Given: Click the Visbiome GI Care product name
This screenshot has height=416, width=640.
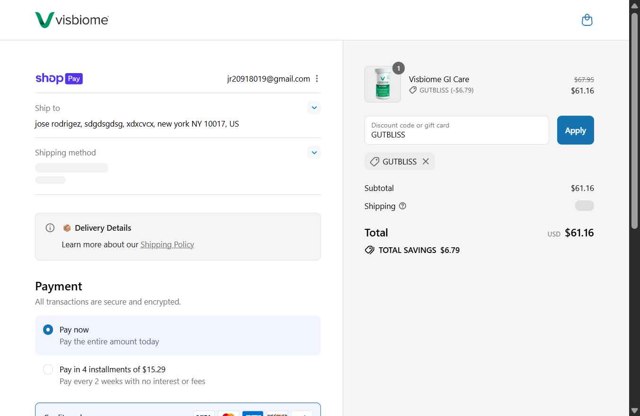Looking at the screenshot, I should (439, 79).
